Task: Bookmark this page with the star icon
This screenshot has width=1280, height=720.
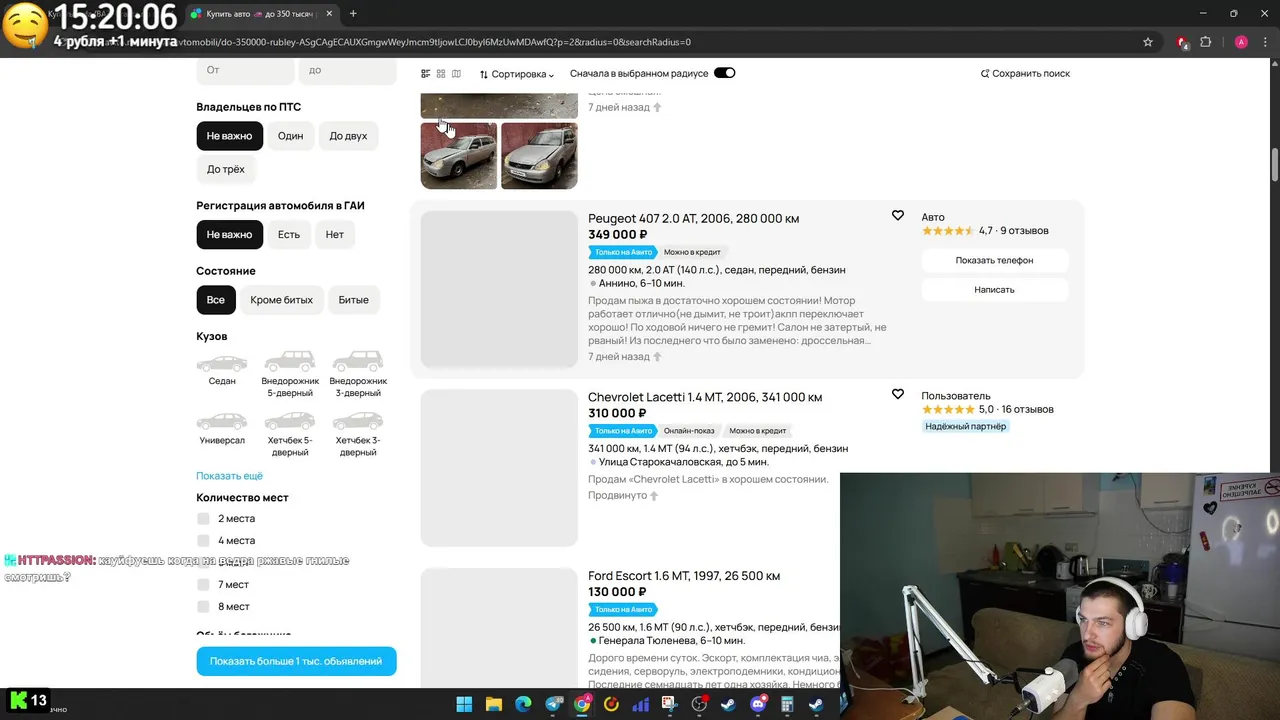Action: 1148,42
